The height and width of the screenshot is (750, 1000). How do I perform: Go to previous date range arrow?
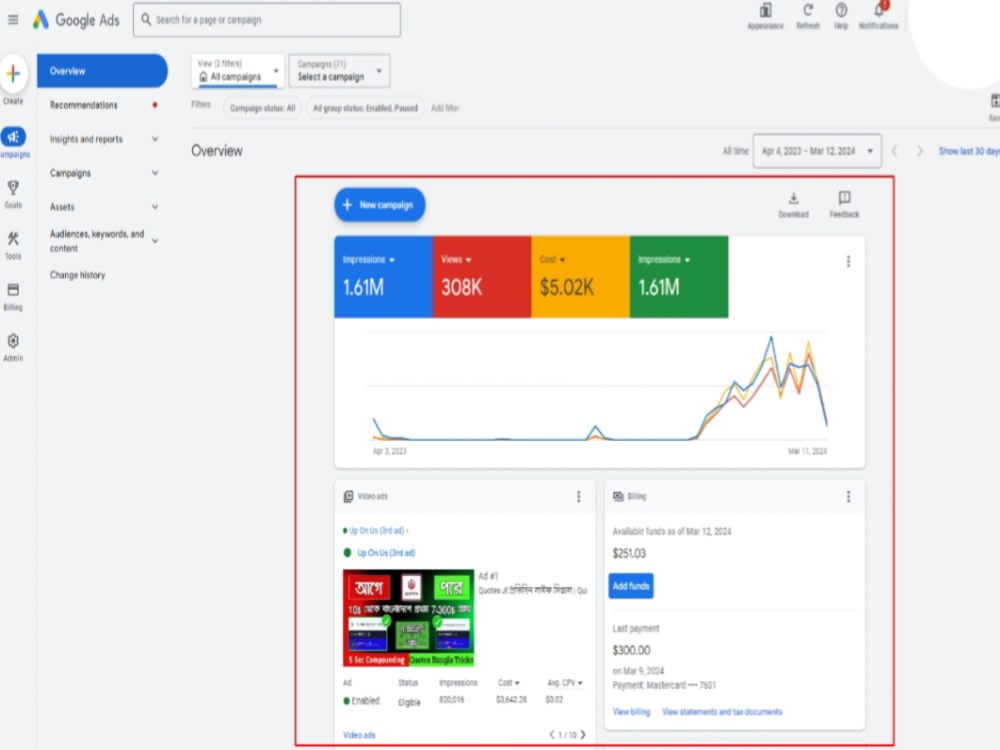(x=894, y=151)
